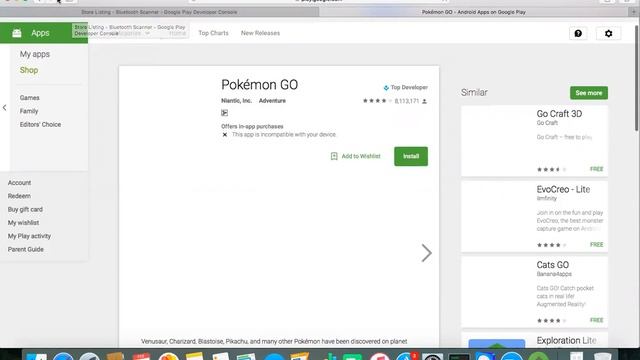The width and height of the screenshot is (640, 360).
Task: Click the Add to Wishlist bookmark icon
Action: [334, 156]
